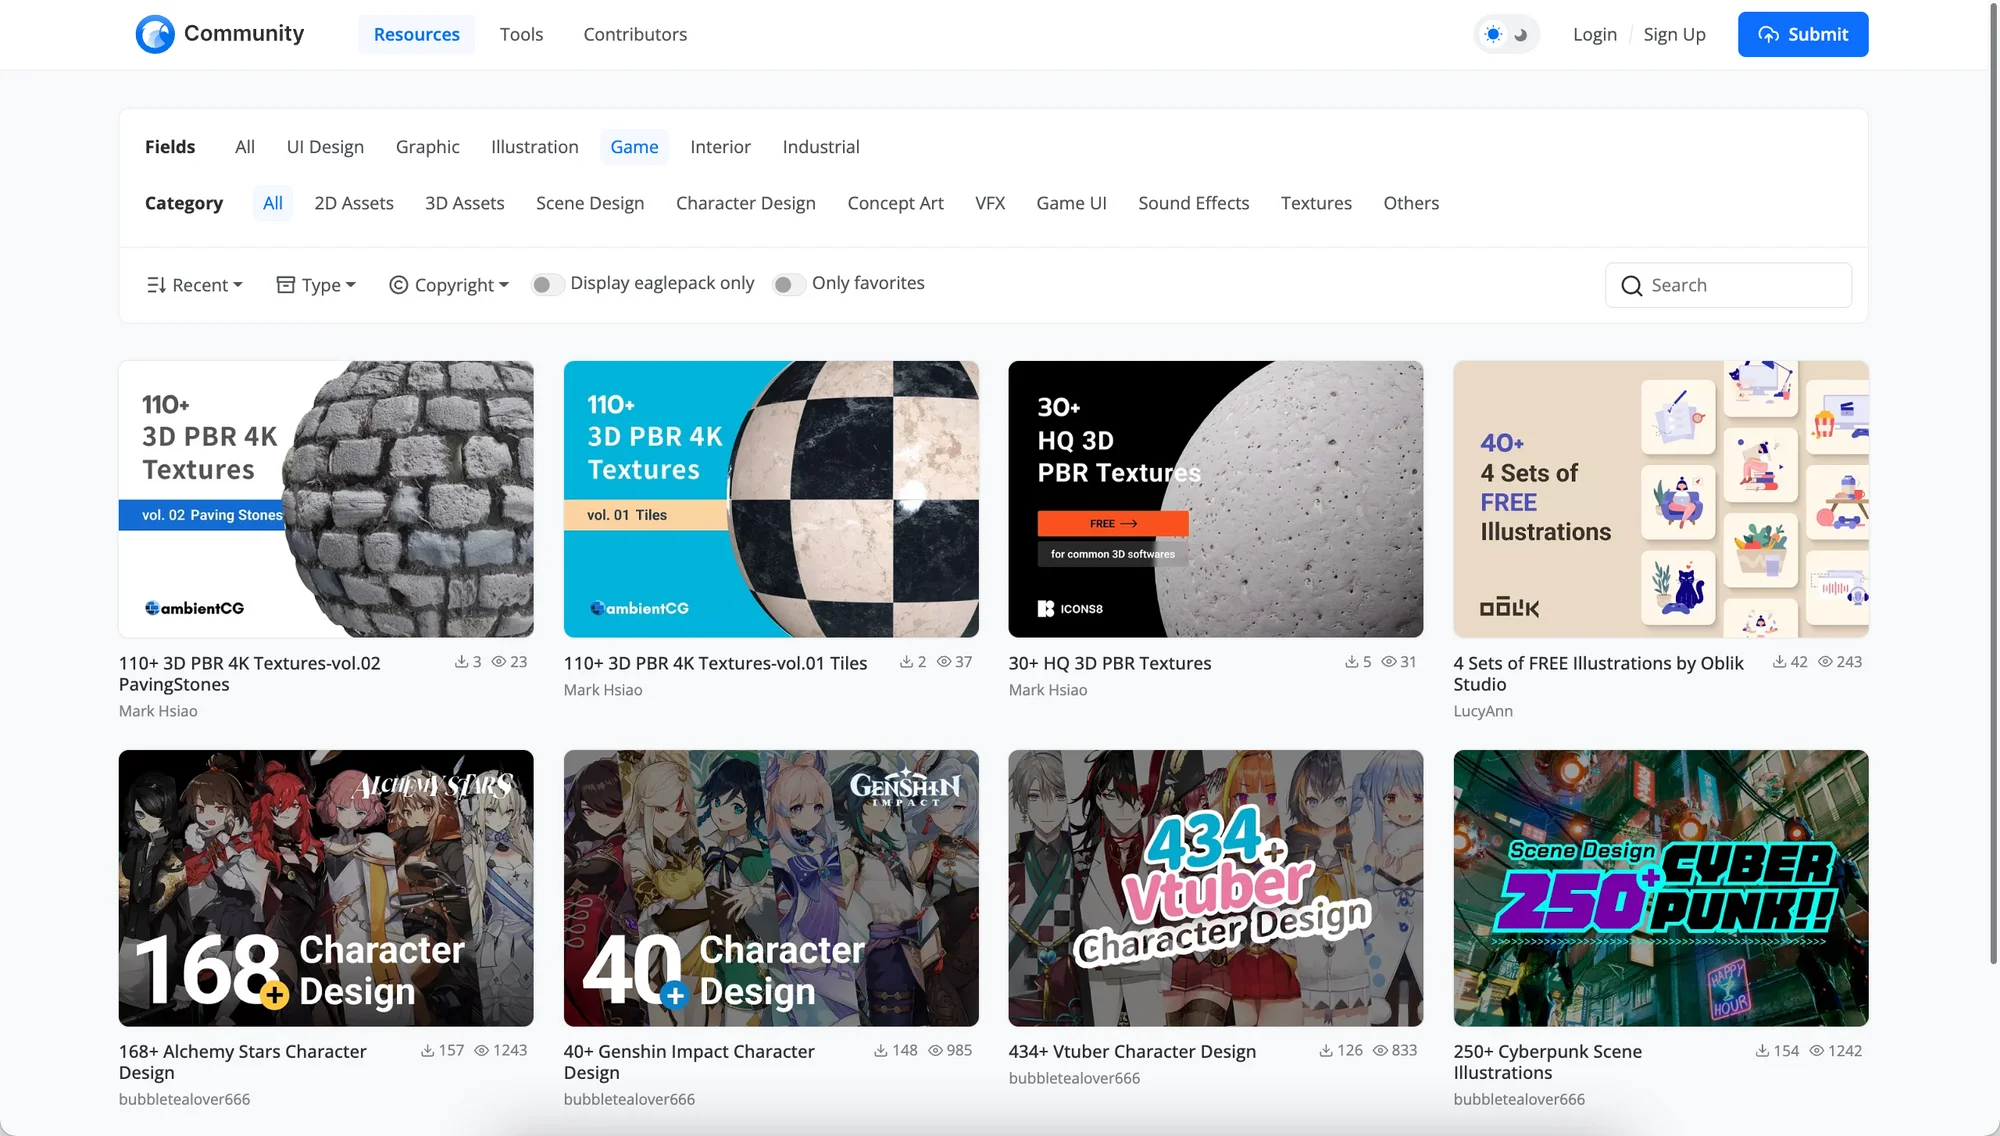
Task: Select the Illustration field filter
Action: click(x=534, y=147)
